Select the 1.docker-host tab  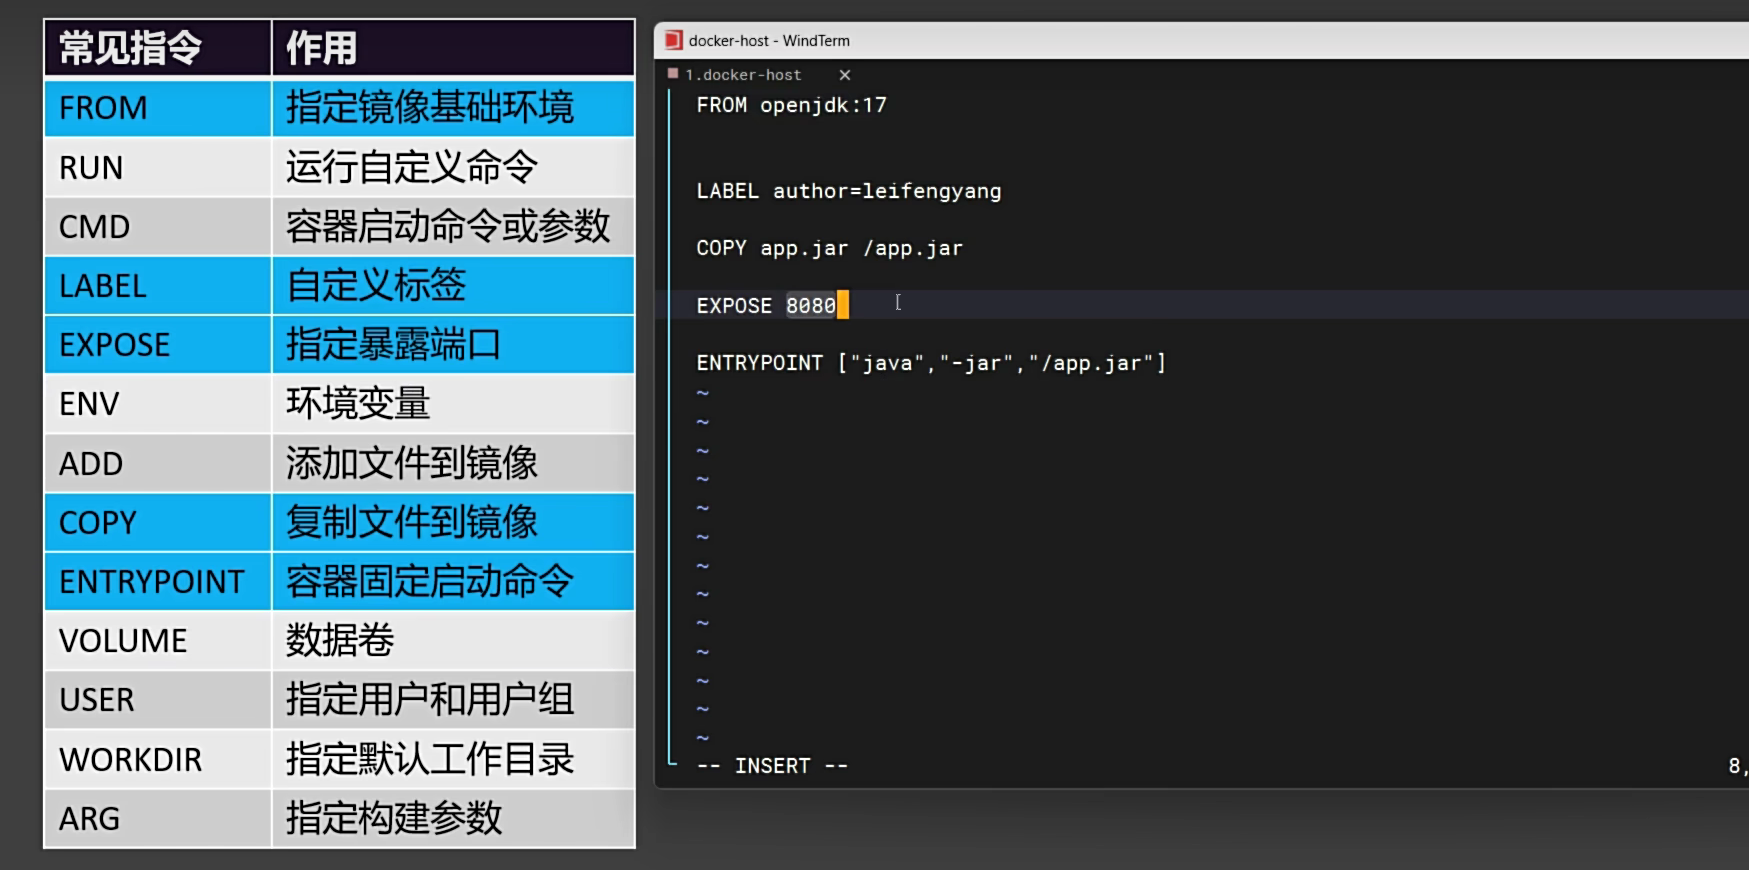coord(743,75)
